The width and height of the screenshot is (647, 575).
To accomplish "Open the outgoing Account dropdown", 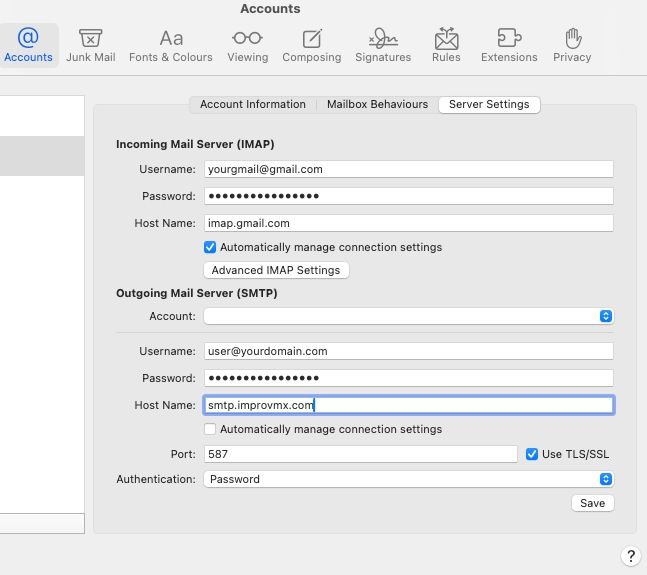I will point(408,316).
